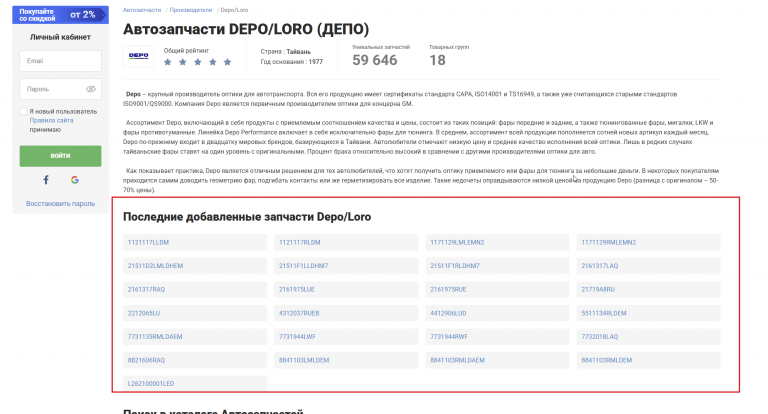Viewport: 768px width, 414px height.
Task: Click the unique parts count "59 646"
Action: pyautogui.click(x=375, y=60)
